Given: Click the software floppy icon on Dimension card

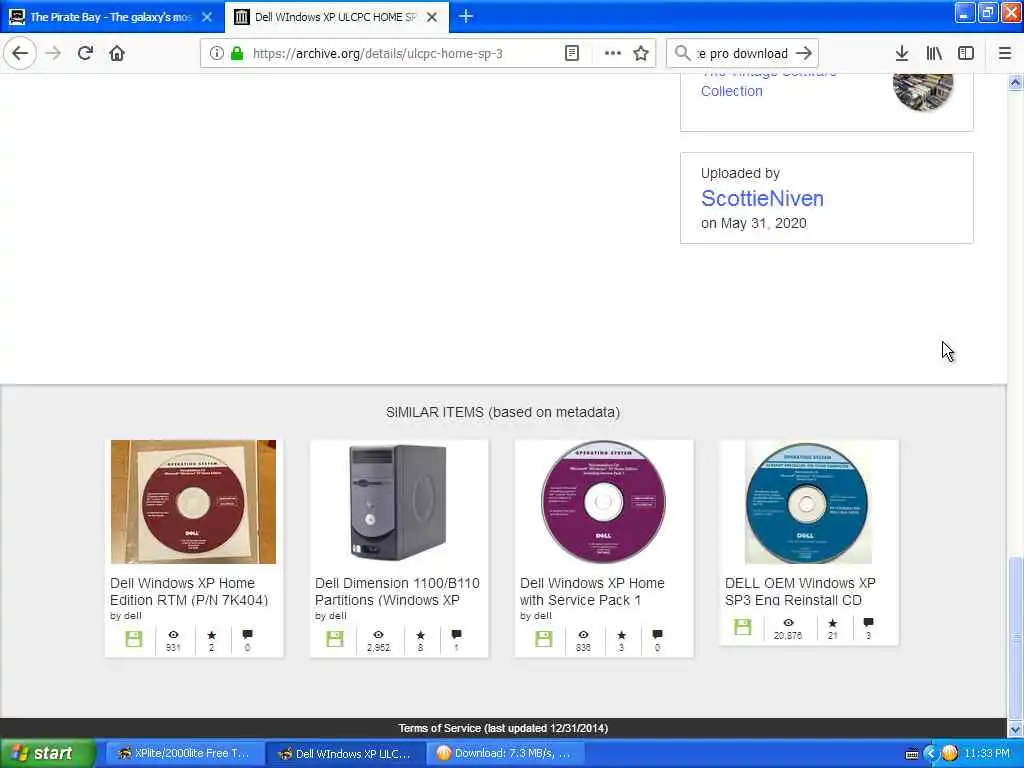Looking at the screenshot, I should coord(335,639).
